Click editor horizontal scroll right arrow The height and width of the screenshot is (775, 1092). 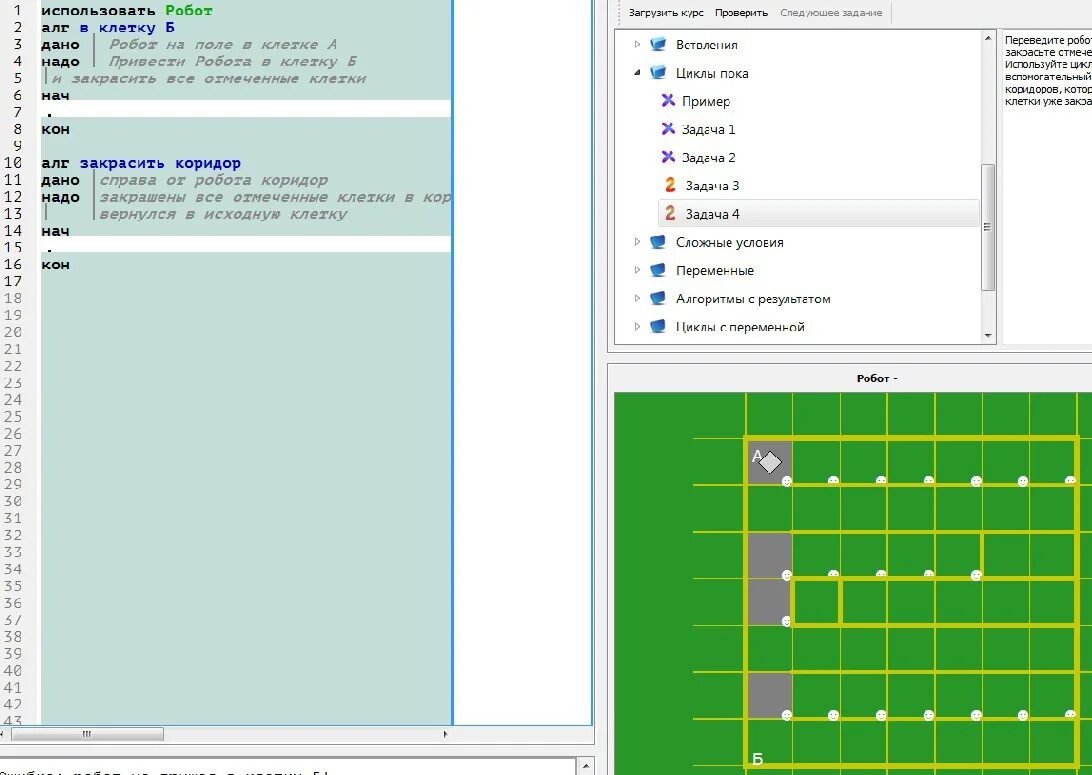point(446,734)
